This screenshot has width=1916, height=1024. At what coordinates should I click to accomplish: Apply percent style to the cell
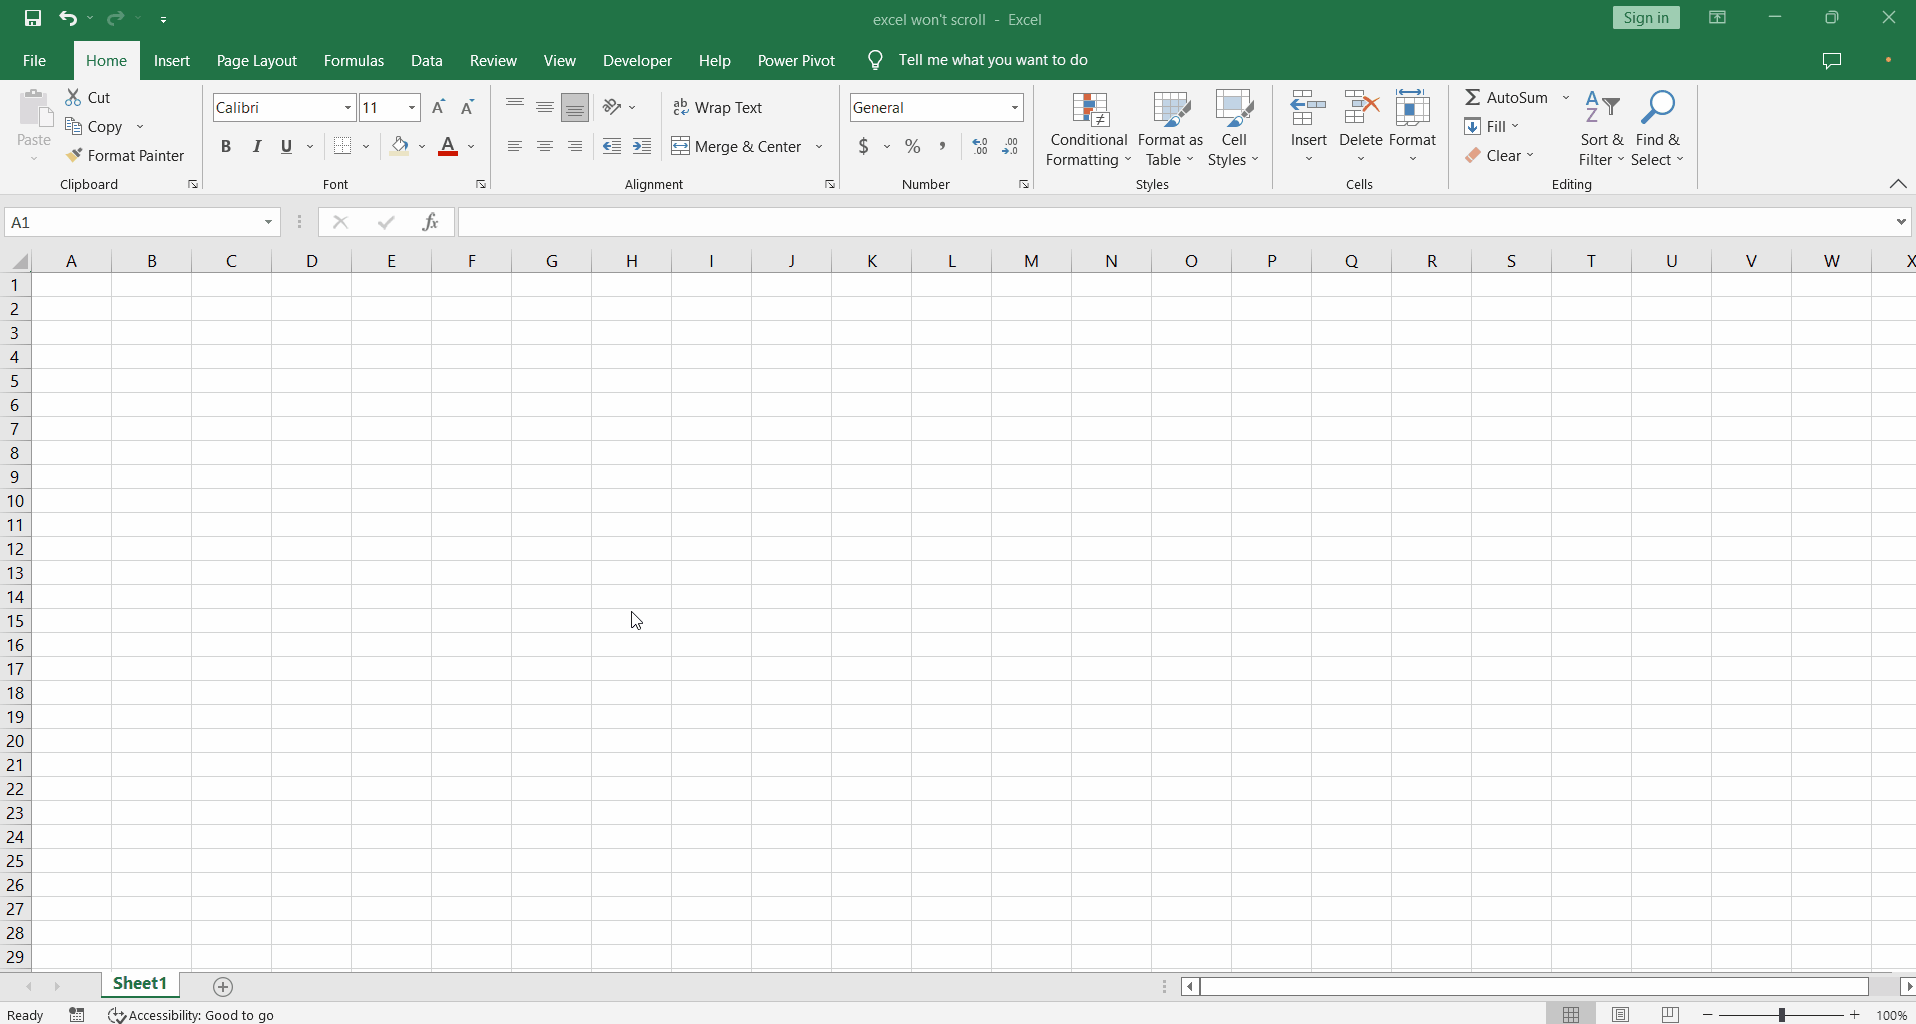tap(913, 146)
